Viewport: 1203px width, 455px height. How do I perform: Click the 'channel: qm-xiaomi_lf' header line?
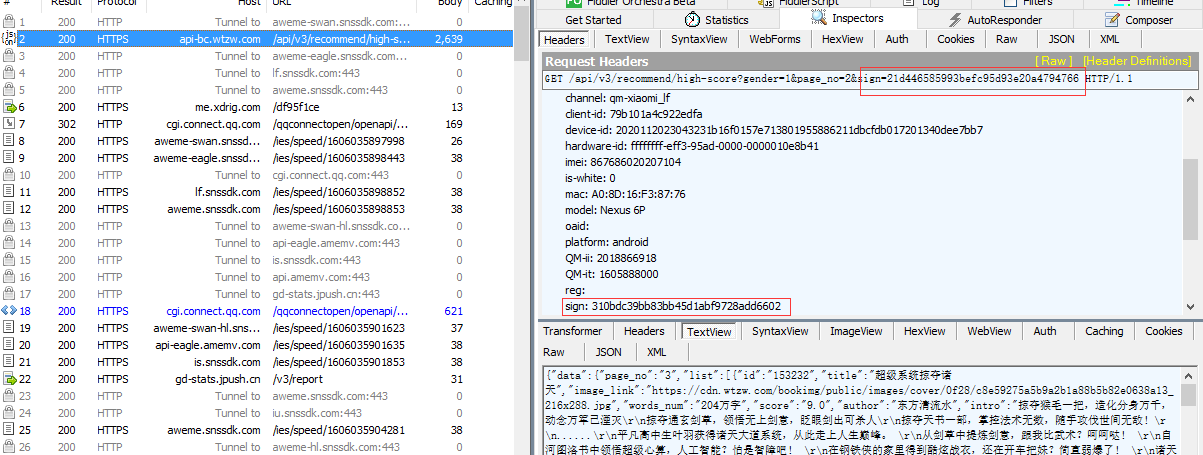(620, 98)
